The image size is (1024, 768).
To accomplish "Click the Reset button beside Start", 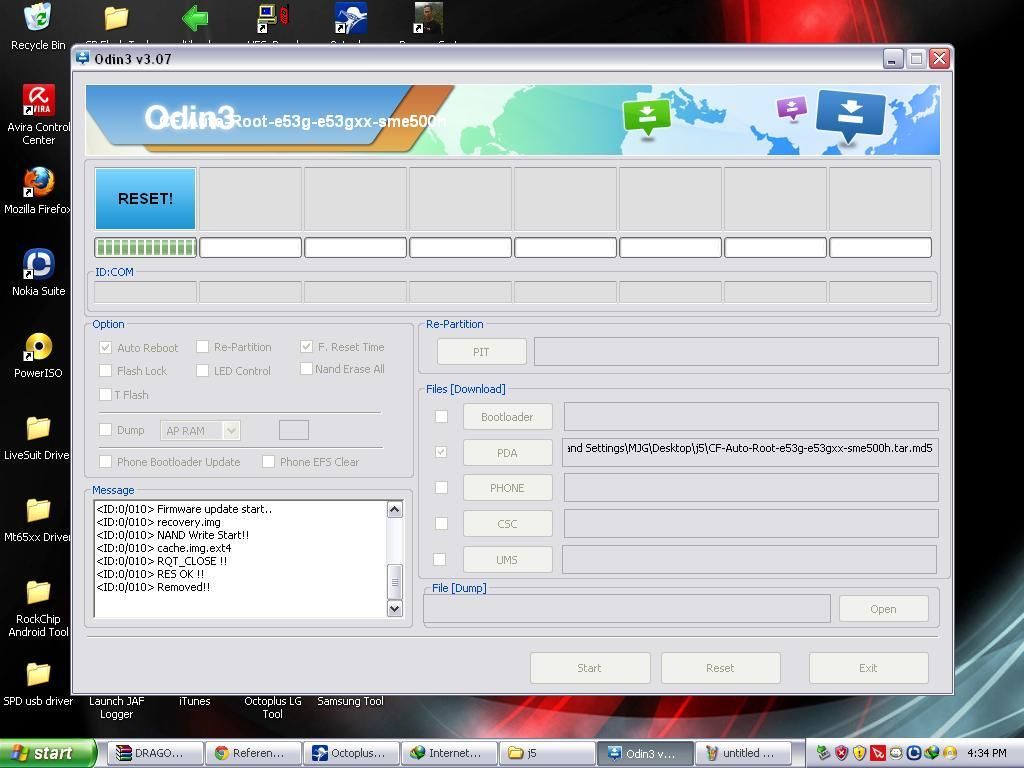I will click(x=720, y=667).
